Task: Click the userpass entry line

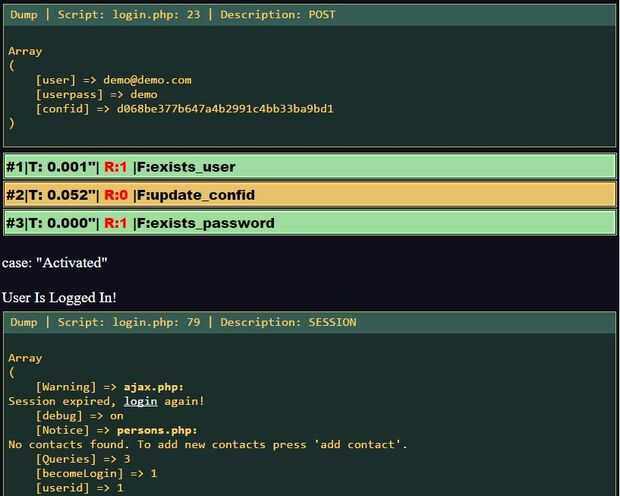Action: pyautogui.click(x=96, y=94)
